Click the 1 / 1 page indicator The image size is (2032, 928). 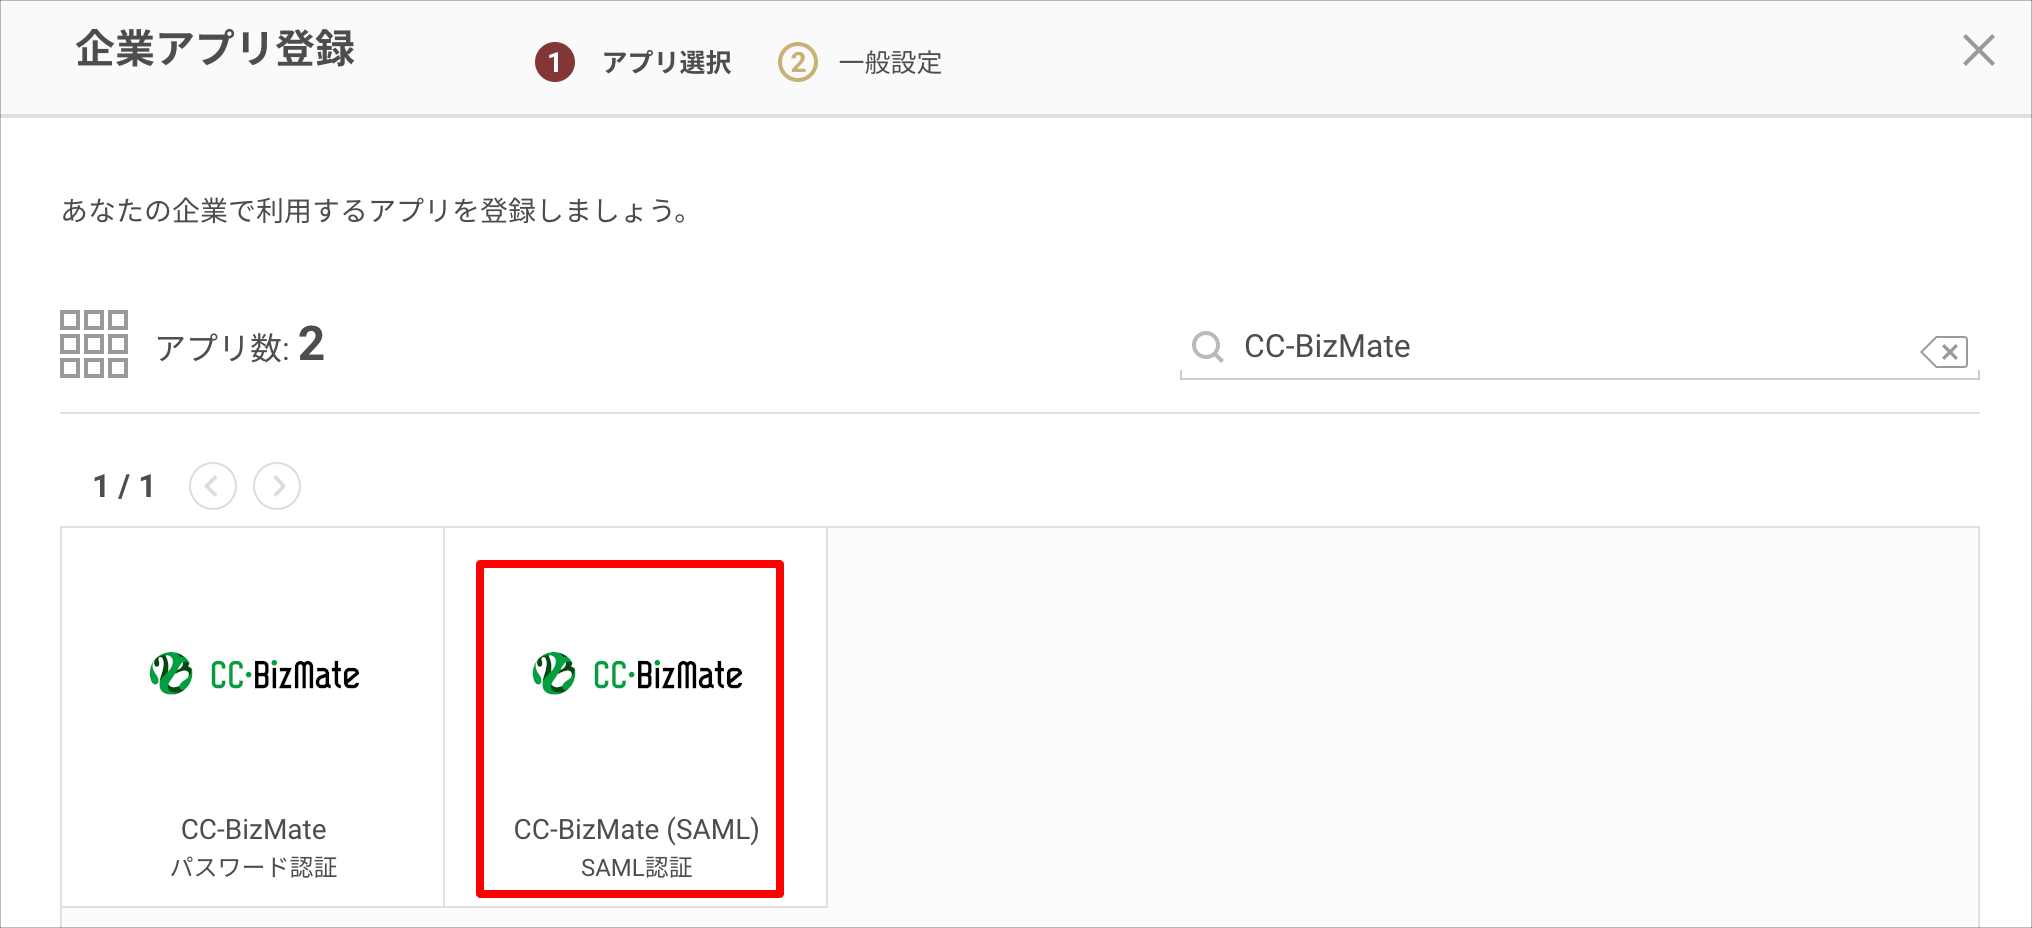click(x=123, y=486)
